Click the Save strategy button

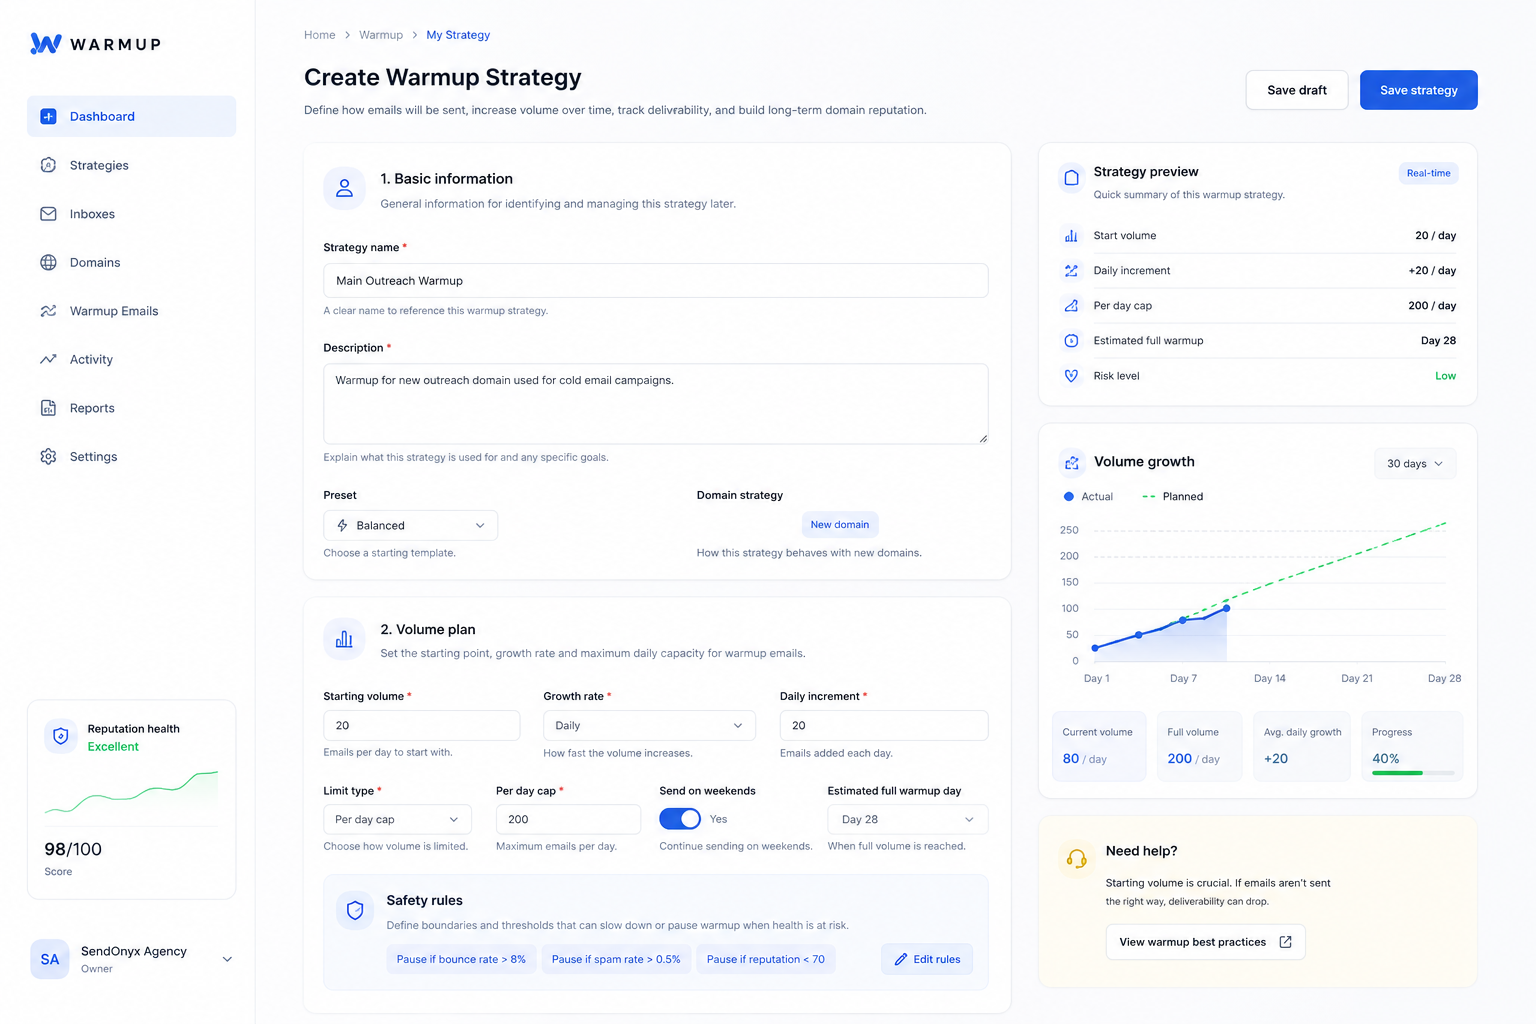tap(1418, 90)
